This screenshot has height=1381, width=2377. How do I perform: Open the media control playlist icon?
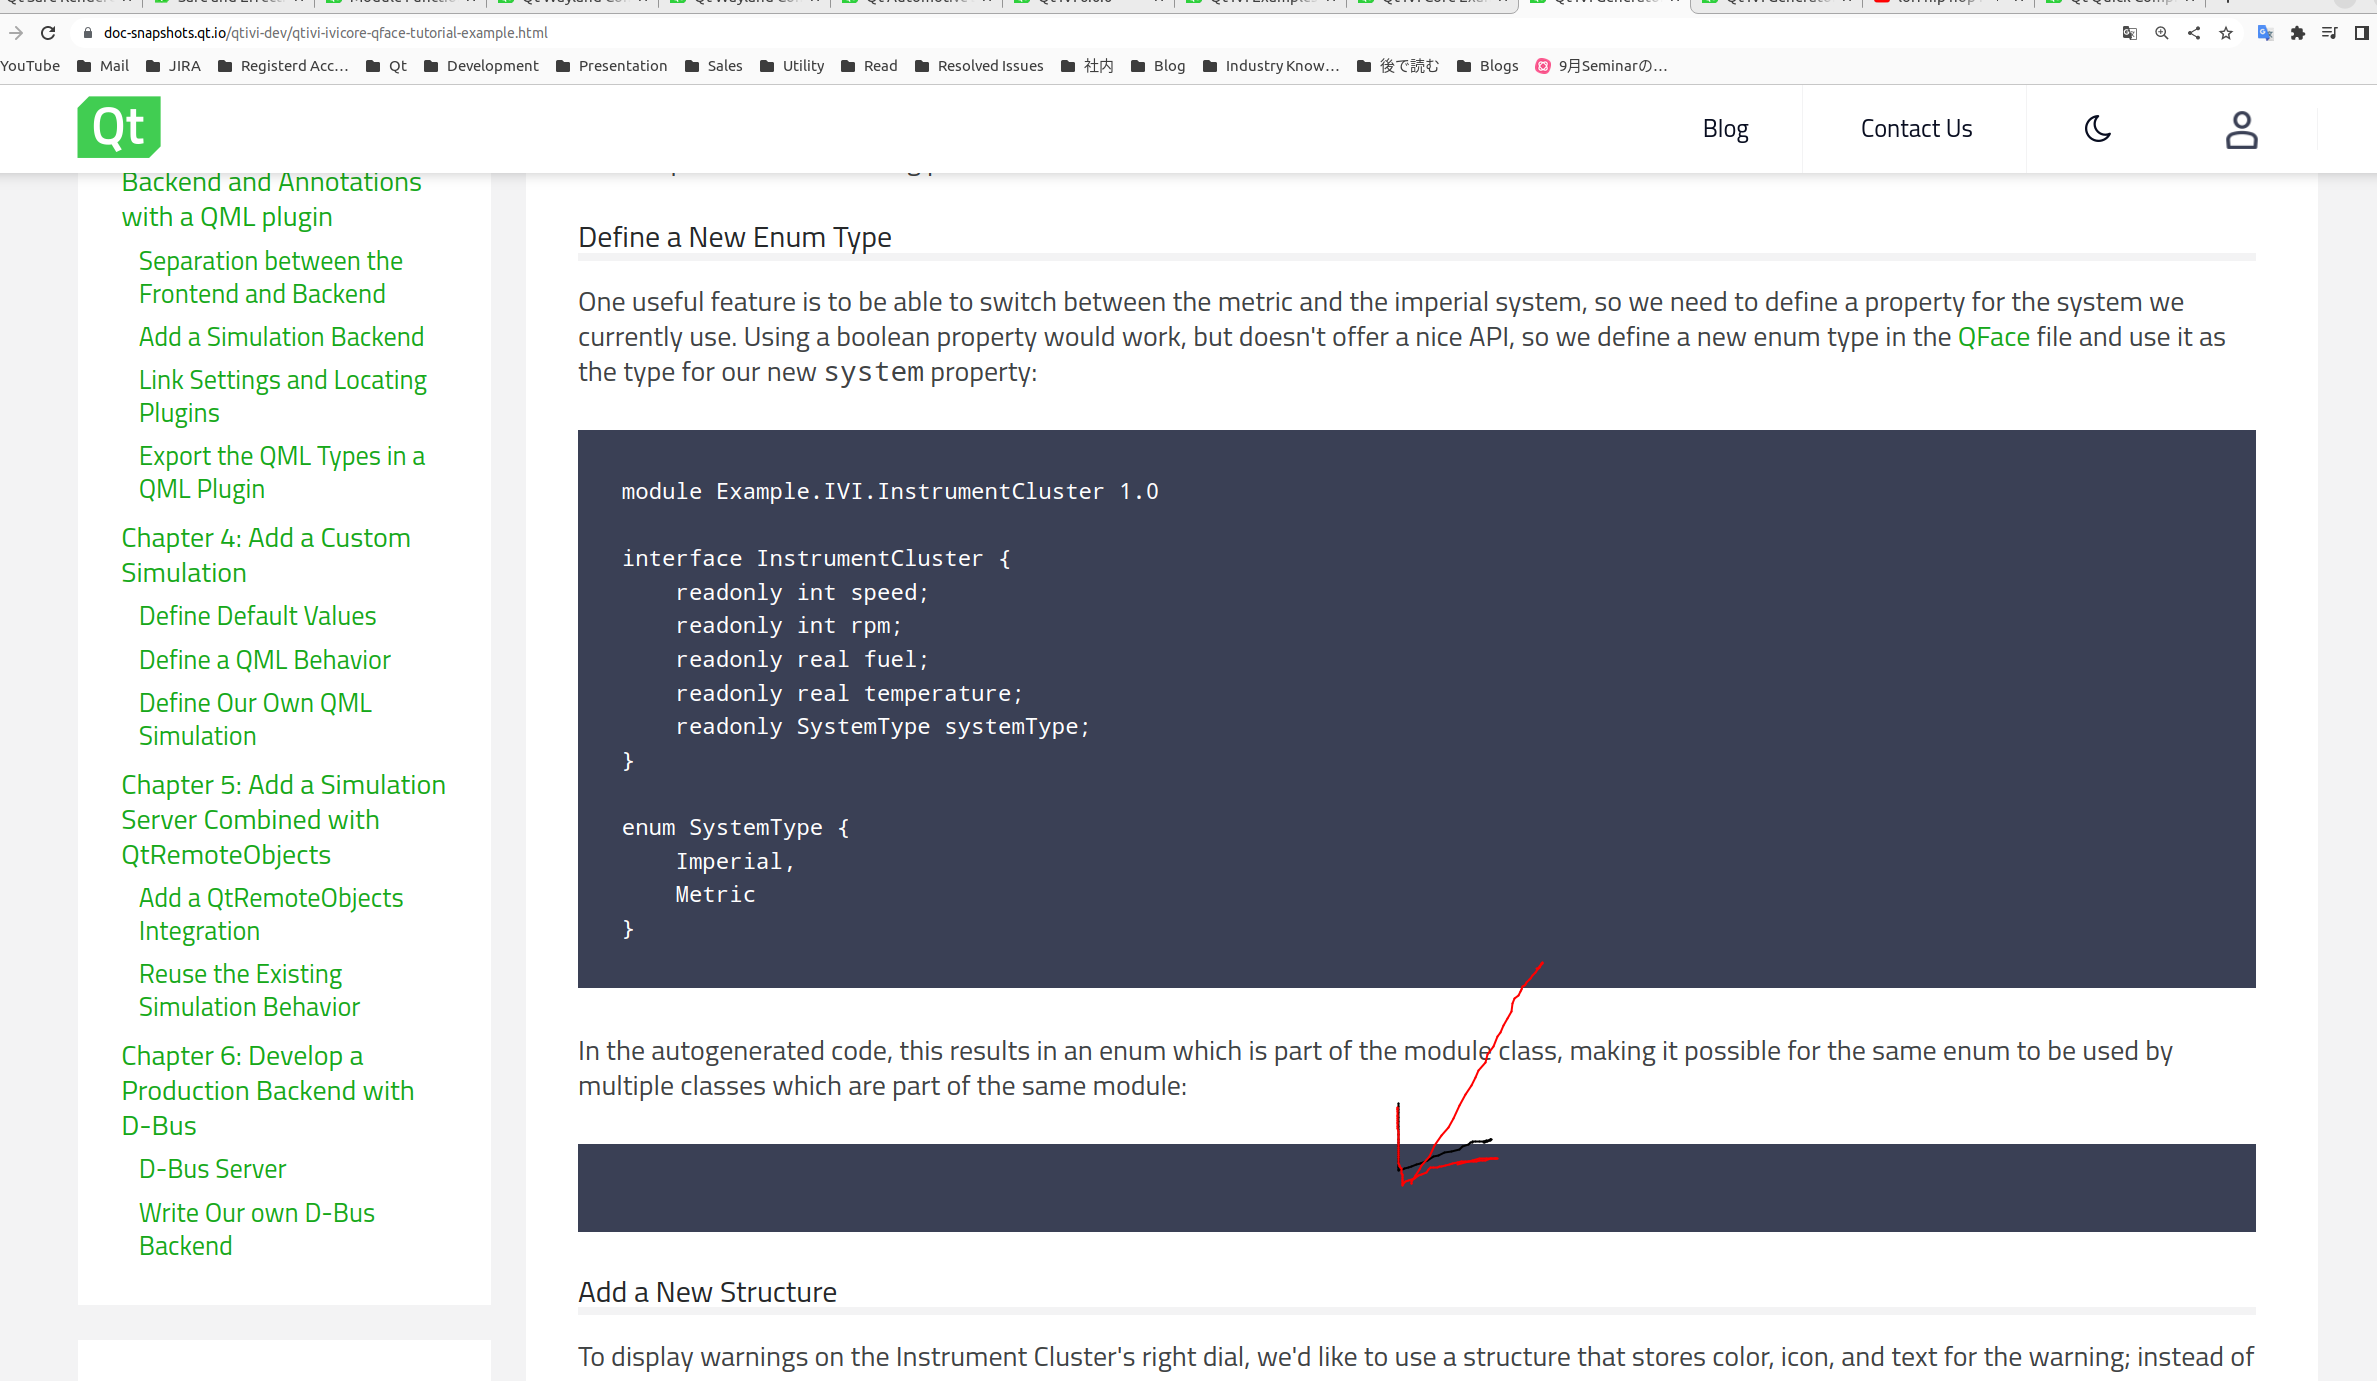2330,33
